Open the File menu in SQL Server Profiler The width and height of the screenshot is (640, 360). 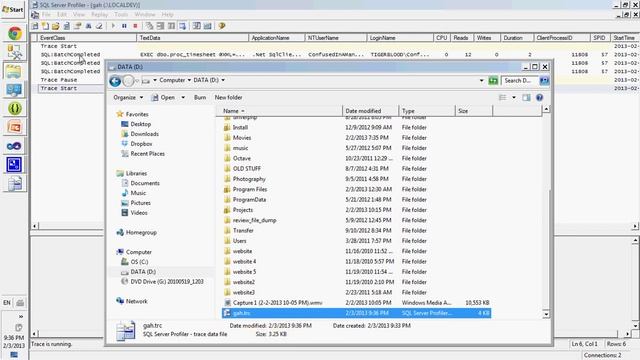[46, 15]
